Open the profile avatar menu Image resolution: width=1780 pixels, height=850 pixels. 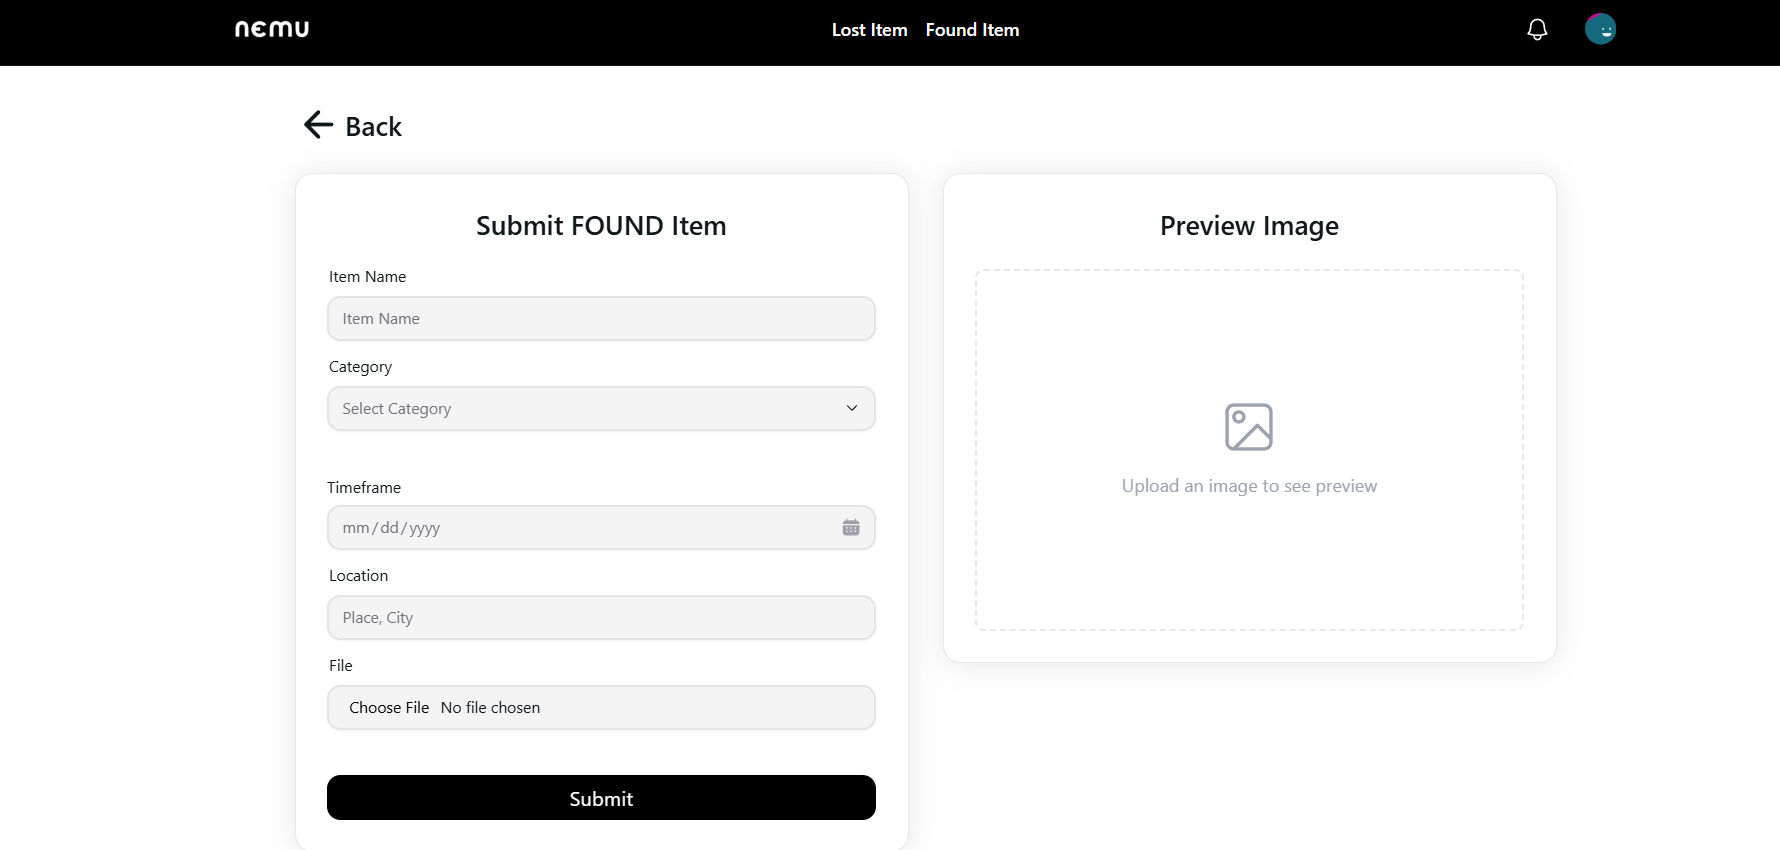coord(1600,29)
